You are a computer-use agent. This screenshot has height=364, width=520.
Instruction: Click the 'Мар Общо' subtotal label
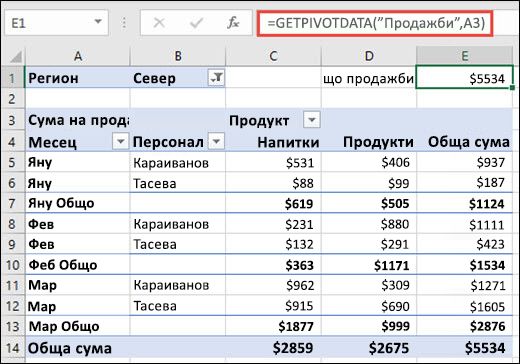pos(77,326)
